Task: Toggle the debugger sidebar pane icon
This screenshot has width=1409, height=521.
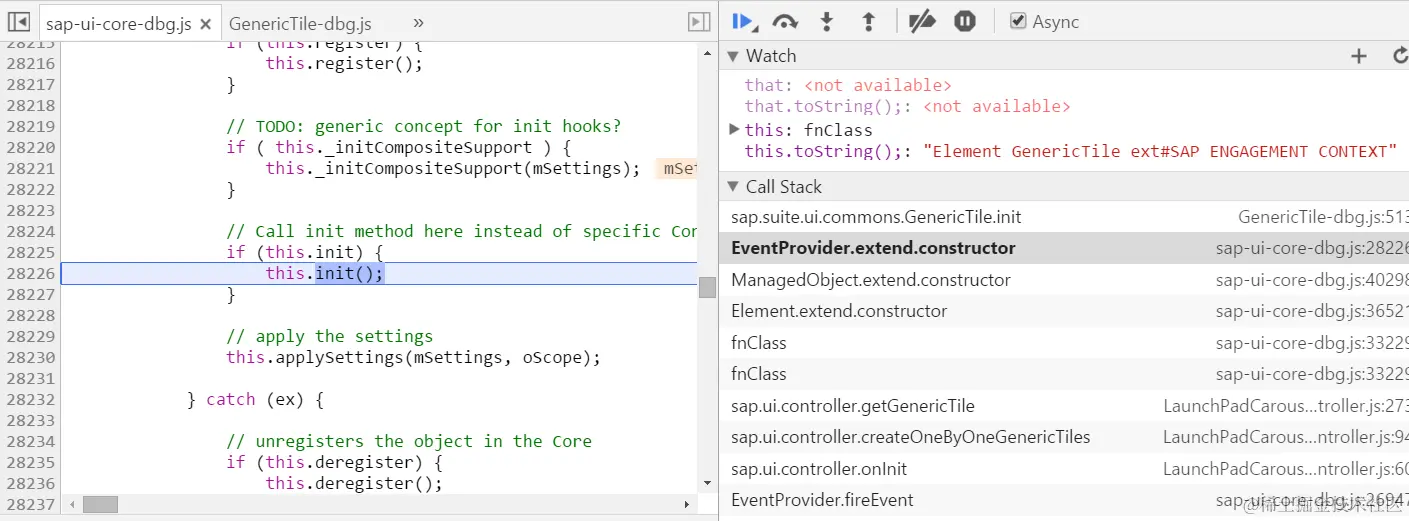Action: (698, 22)
